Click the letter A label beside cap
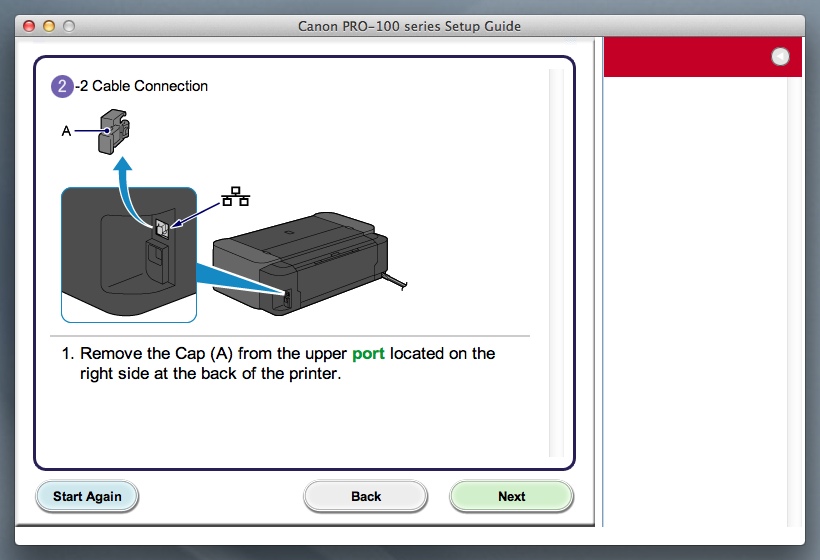 [67, 130]
